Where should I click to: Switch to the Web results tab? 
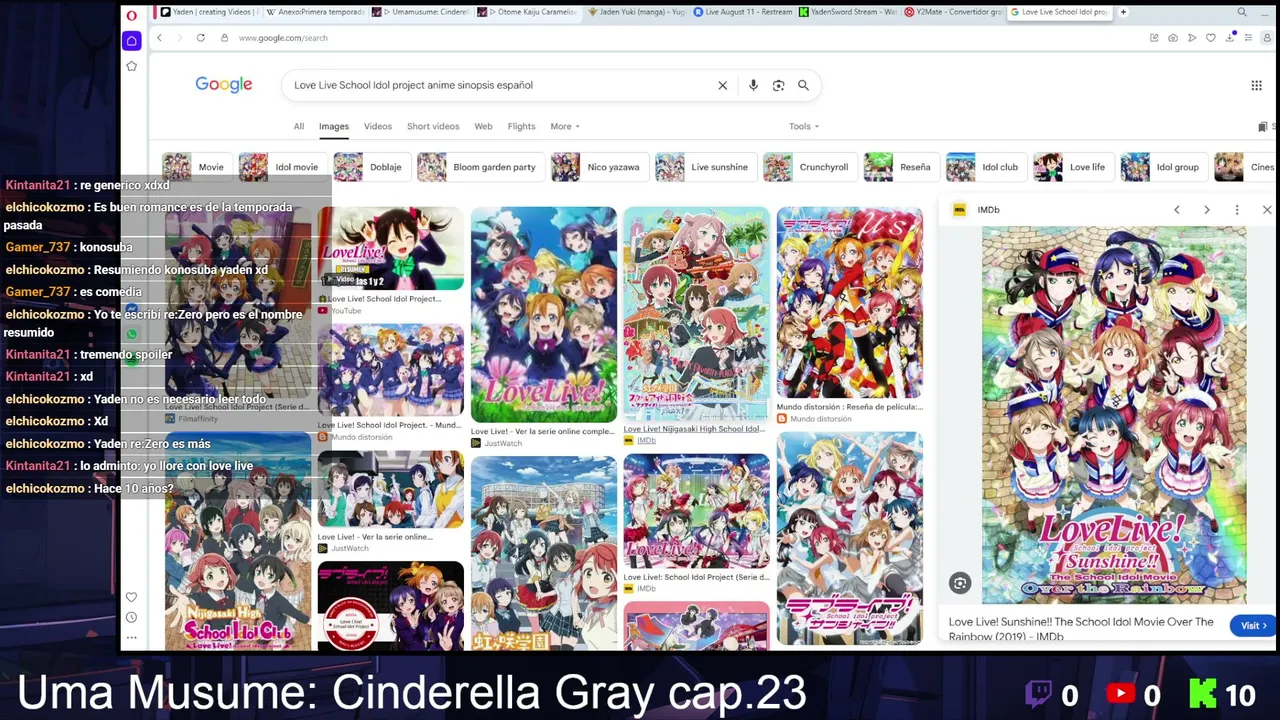click(x=483, y=127)
